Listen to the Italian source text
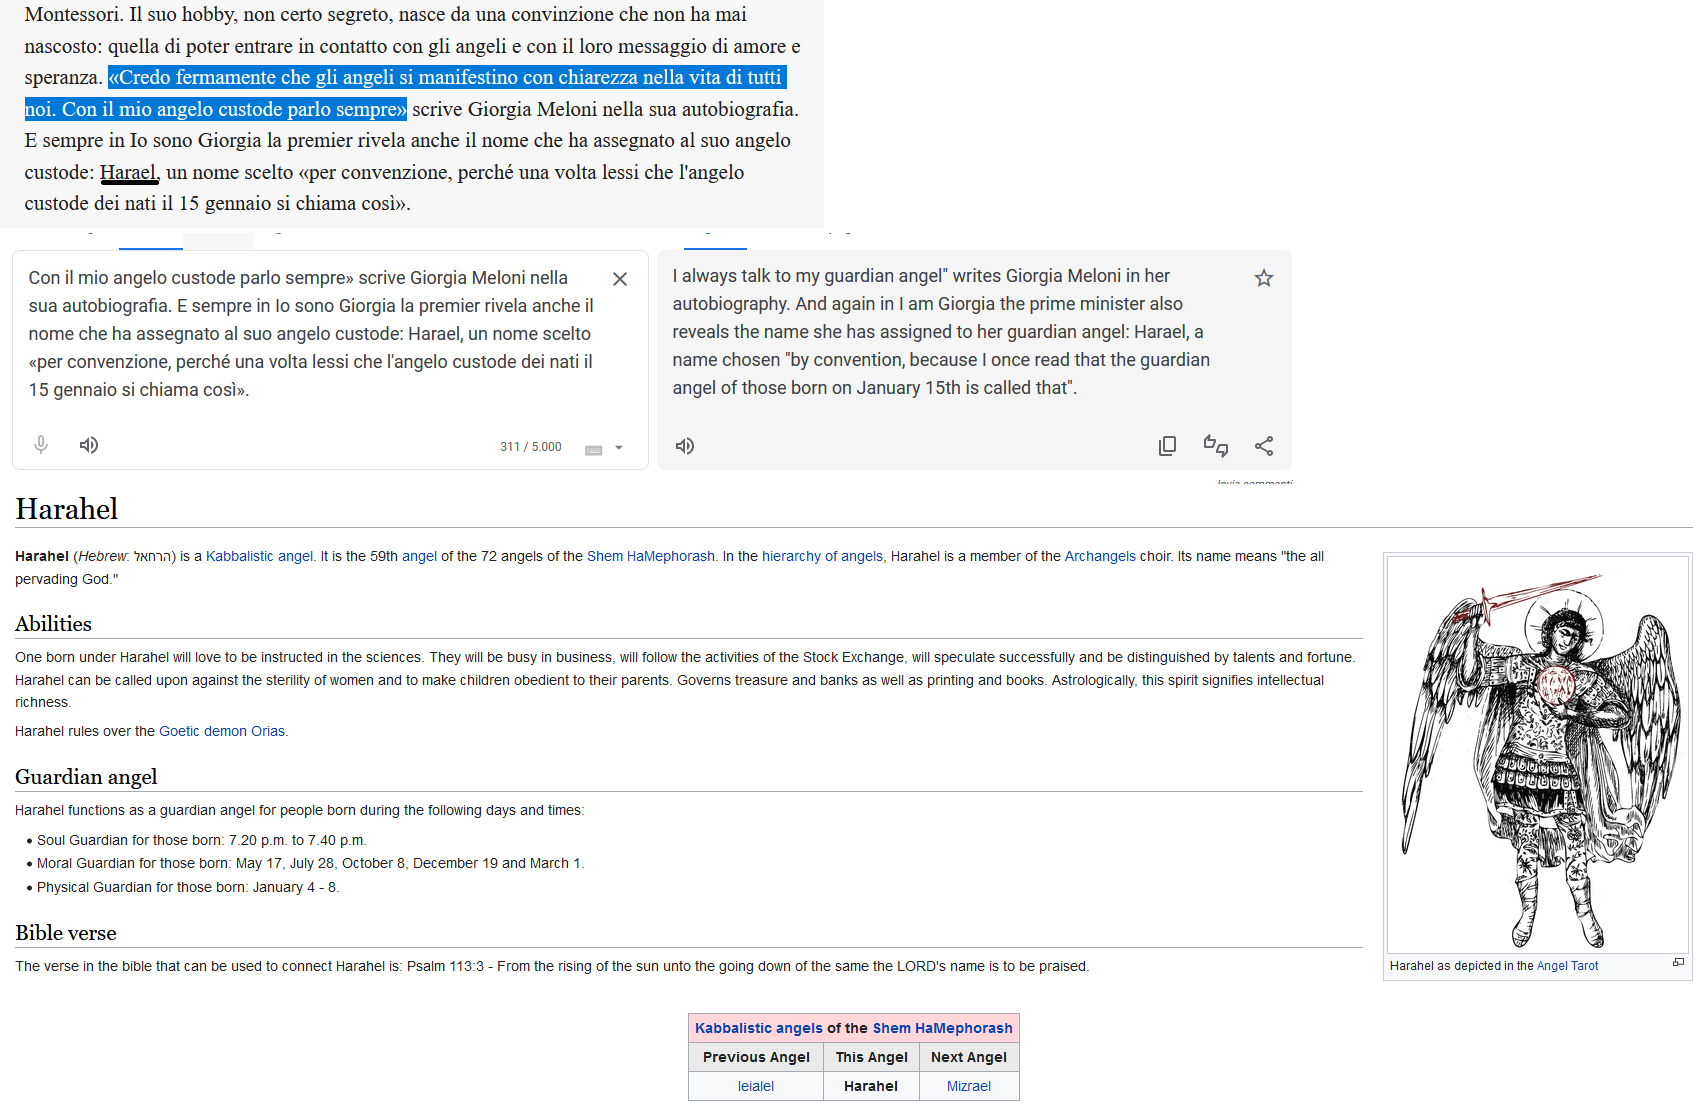1702x1108 pixels. pos(89,445)
